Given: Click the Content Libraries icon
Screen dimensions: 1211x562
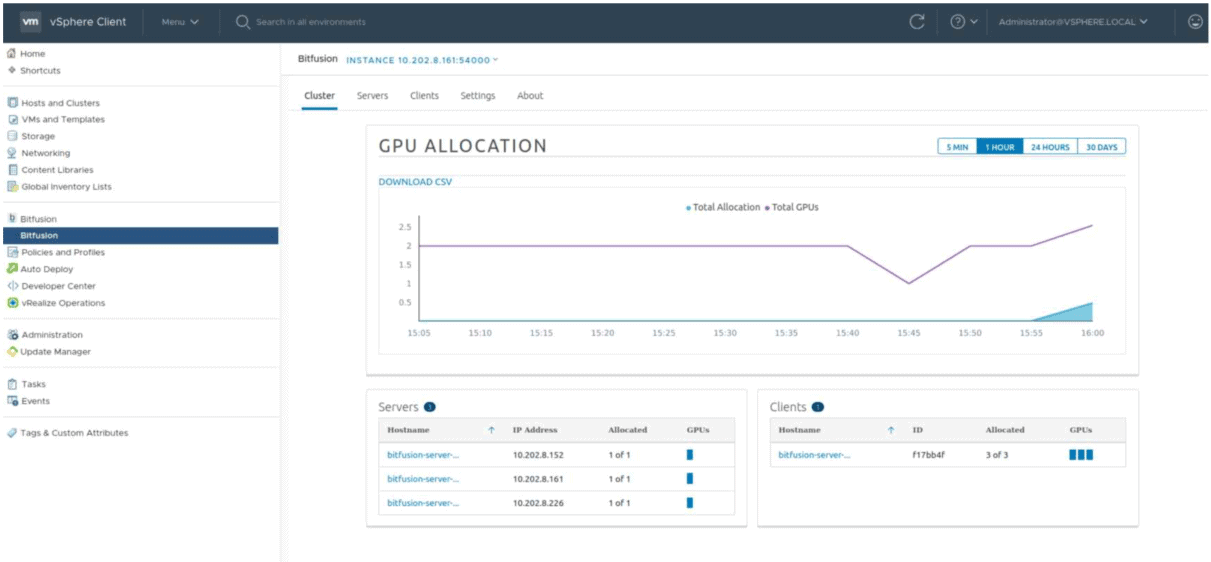Looking at the screenshot, I should tap(13, 170).
